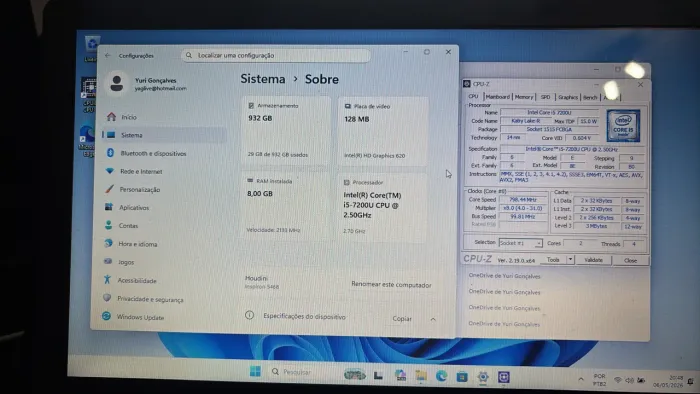Screen dimensions: 700x394
Task: Open the RAM instalada 8,00 GB card
Action: coord(286,206)
